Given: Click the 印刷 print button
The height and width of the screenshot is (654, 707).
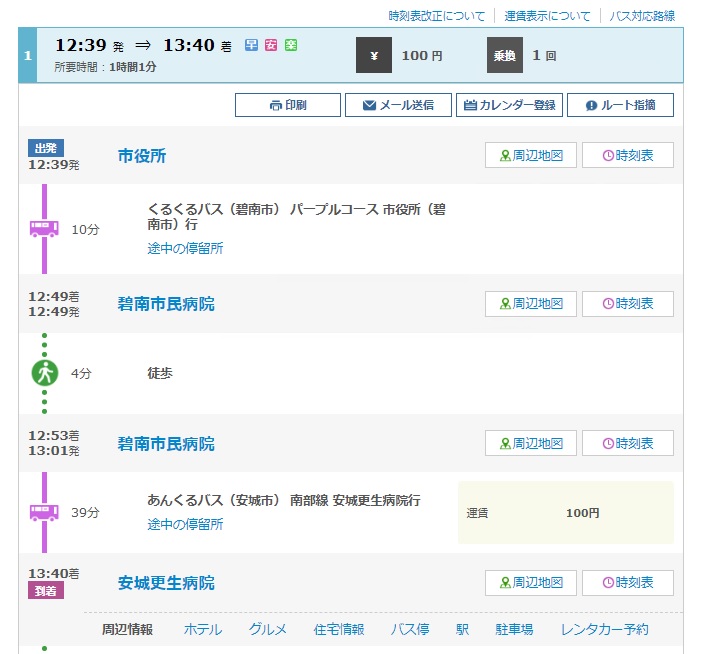Looking at the screenshot, I should click(x=287, y=105).
